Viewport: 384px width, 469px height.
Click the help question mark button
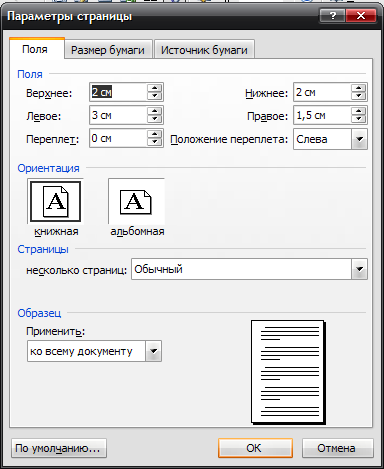(332, 16)
